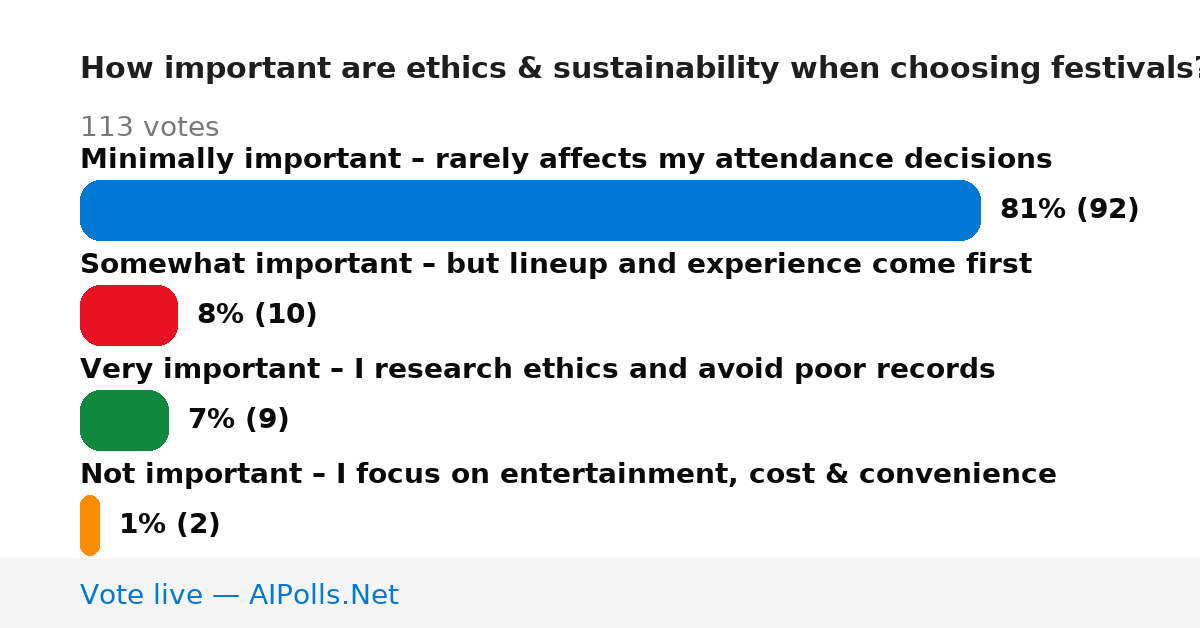Choose option 'Very important – I research ethics'
Screen dimensions: 1200x628
point(537,370)
